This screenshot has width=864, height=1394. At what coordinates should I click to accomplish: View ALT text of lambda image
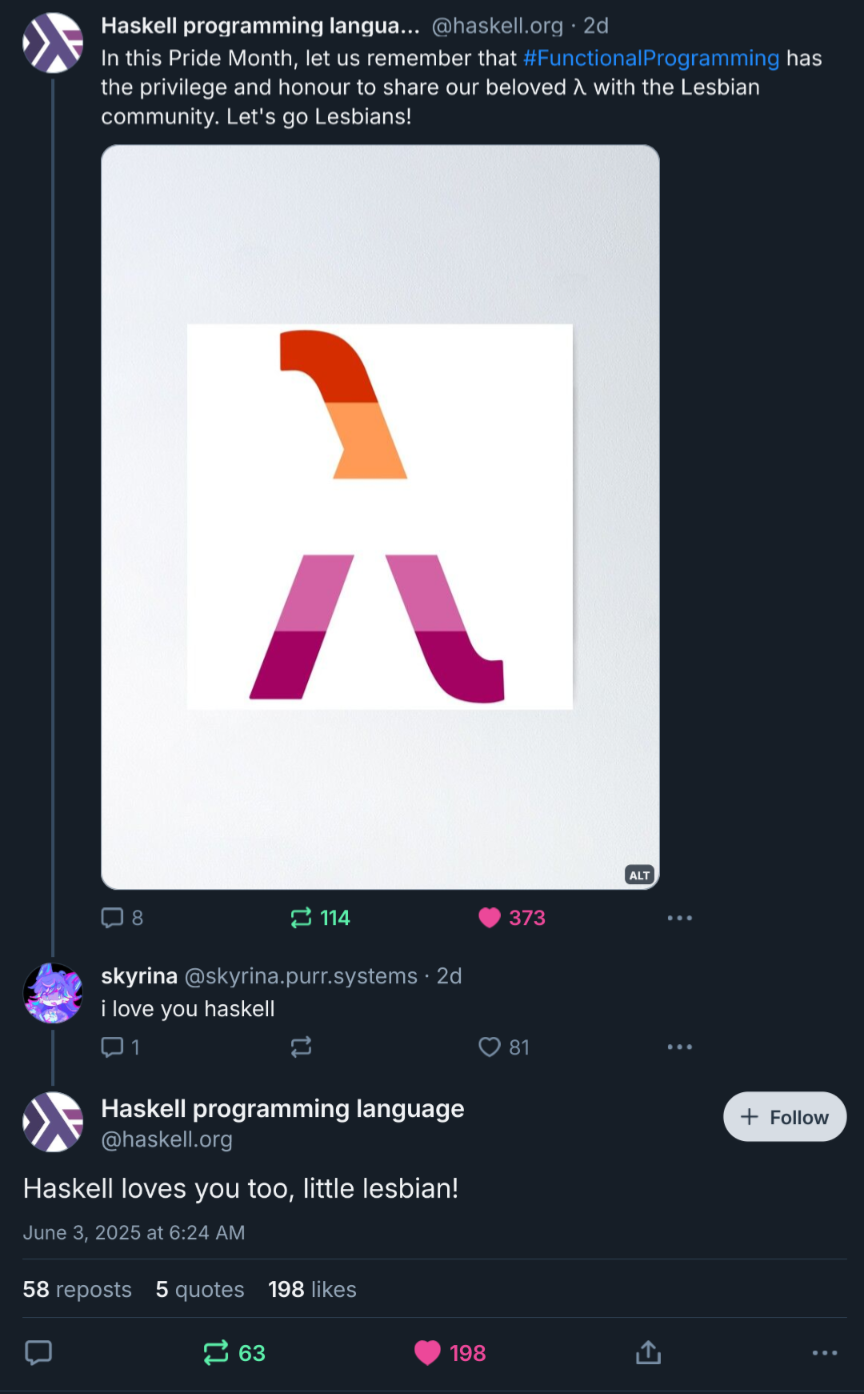[639, 875]
